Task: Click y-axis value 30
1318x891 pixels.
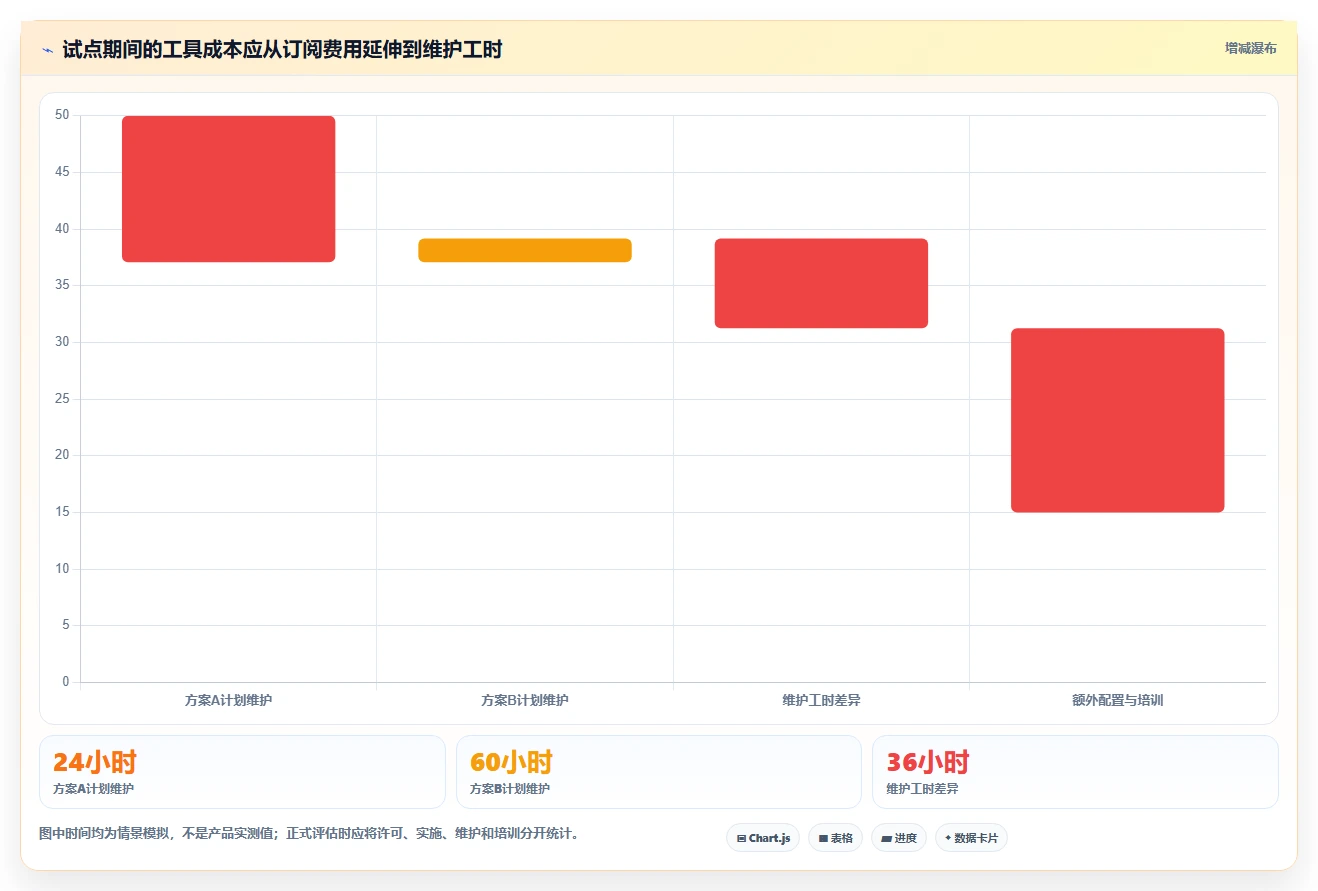Action: pos(63,342)
